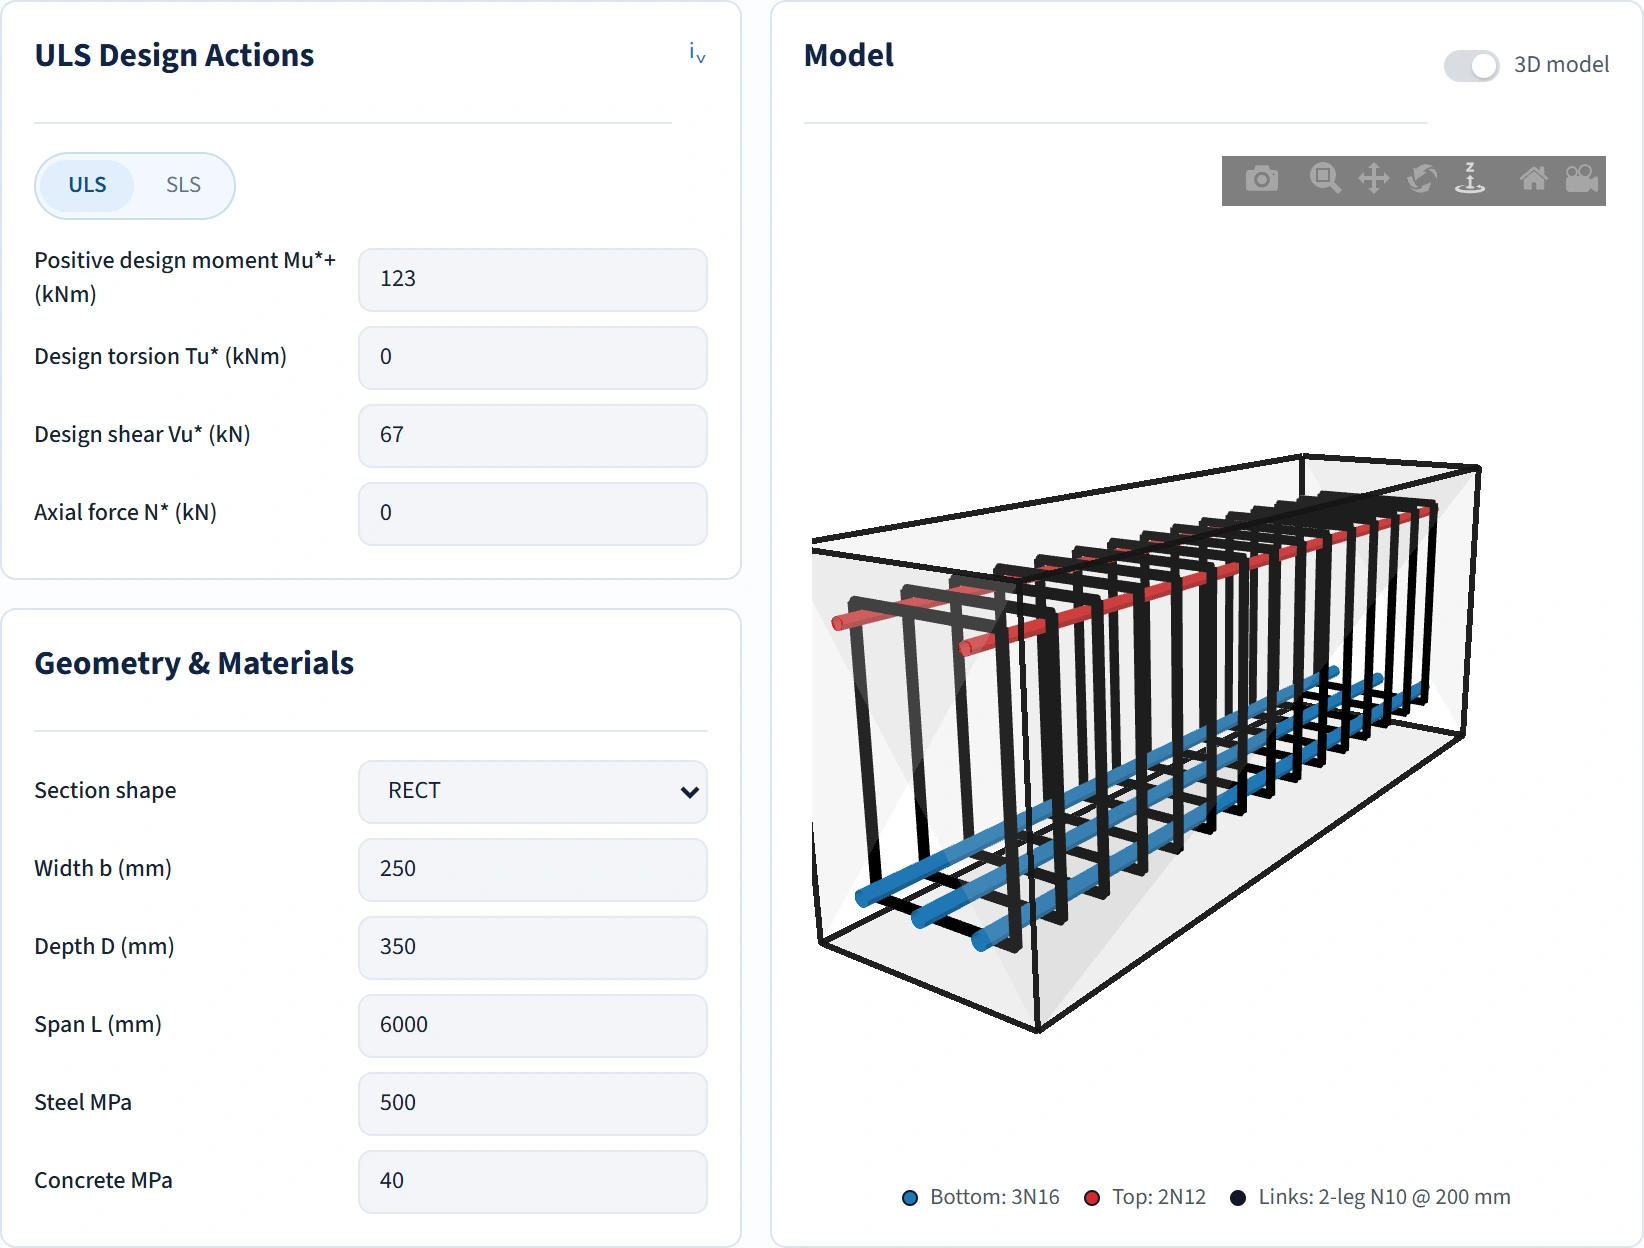
Task: Click the 'Width b (mm)' label
Action: pyautogui.click(x=103, y=868)
